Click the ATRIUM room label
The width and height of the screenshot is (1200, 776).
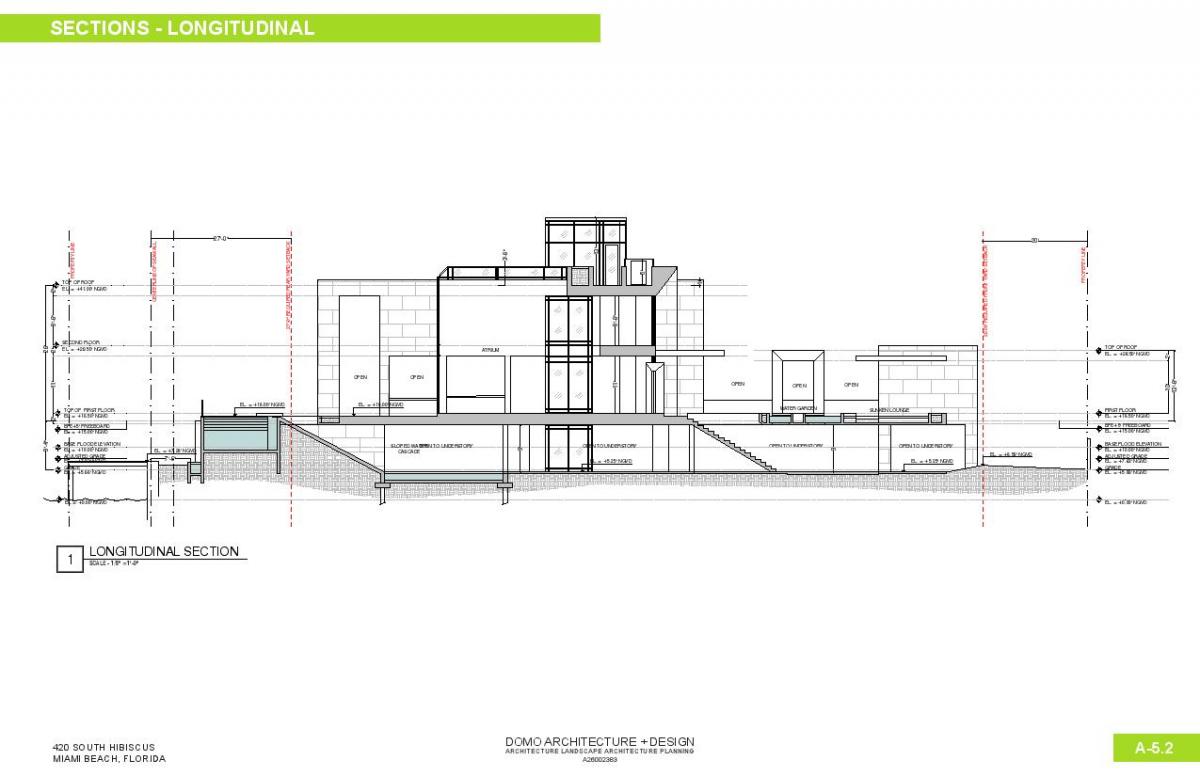click(x=490, y=351)
